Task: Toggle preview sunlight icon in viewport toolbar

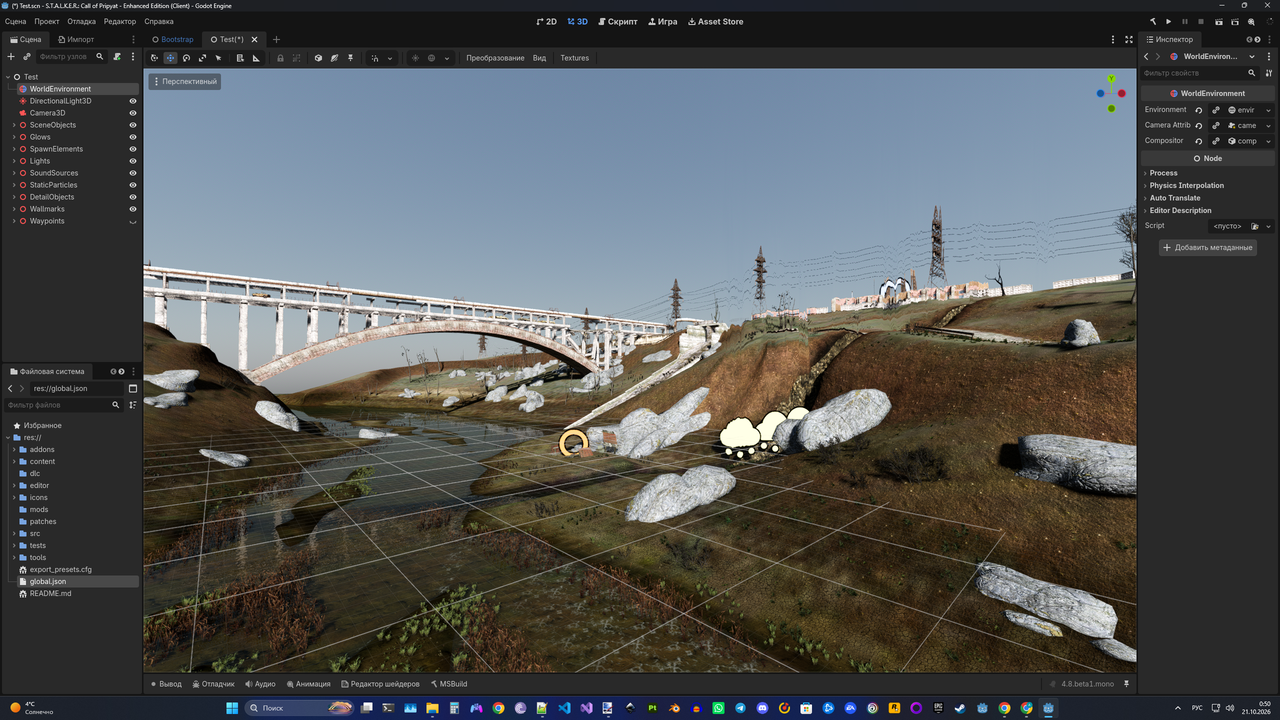Action: [415, 58]
